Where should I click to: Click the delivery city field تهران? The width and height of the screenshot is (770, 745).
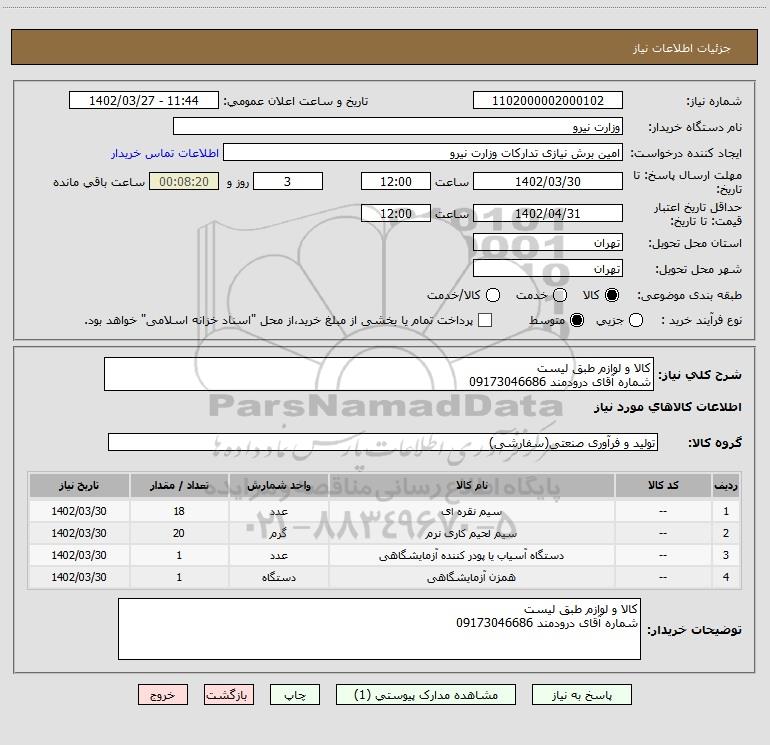tap(548, 268)
